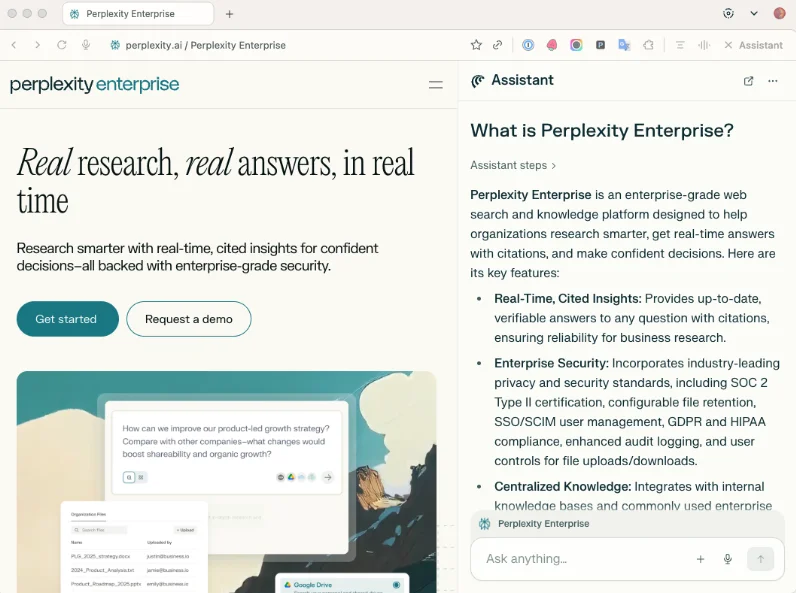Click the Assistant logo icon in the panel header

point(478,81)
